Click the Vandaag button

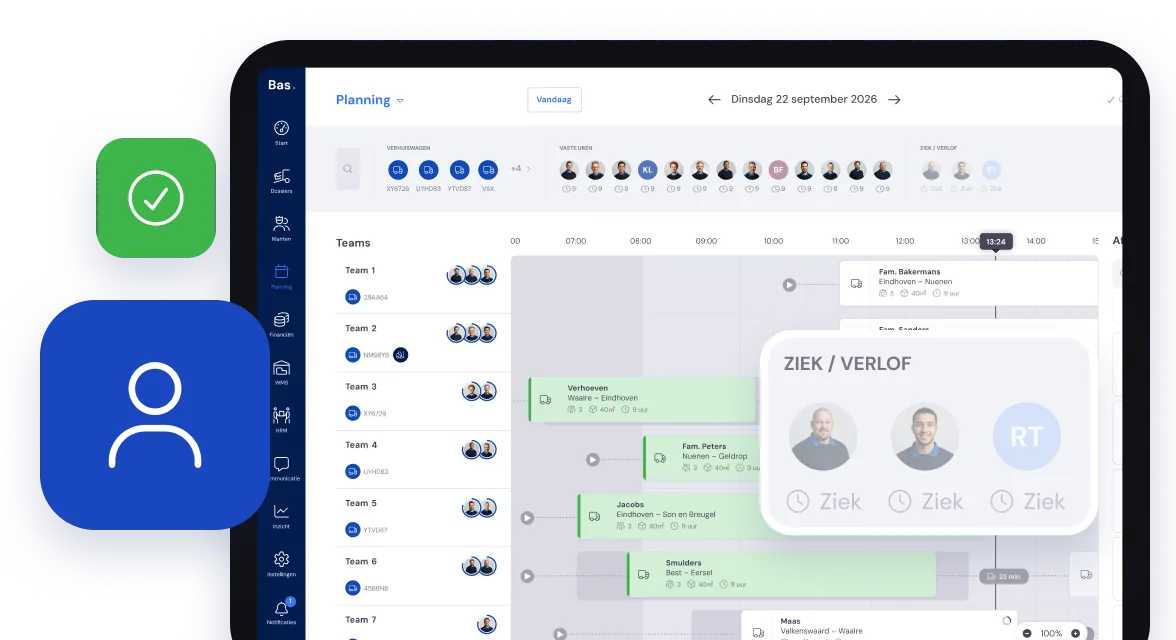coord(554,100)
